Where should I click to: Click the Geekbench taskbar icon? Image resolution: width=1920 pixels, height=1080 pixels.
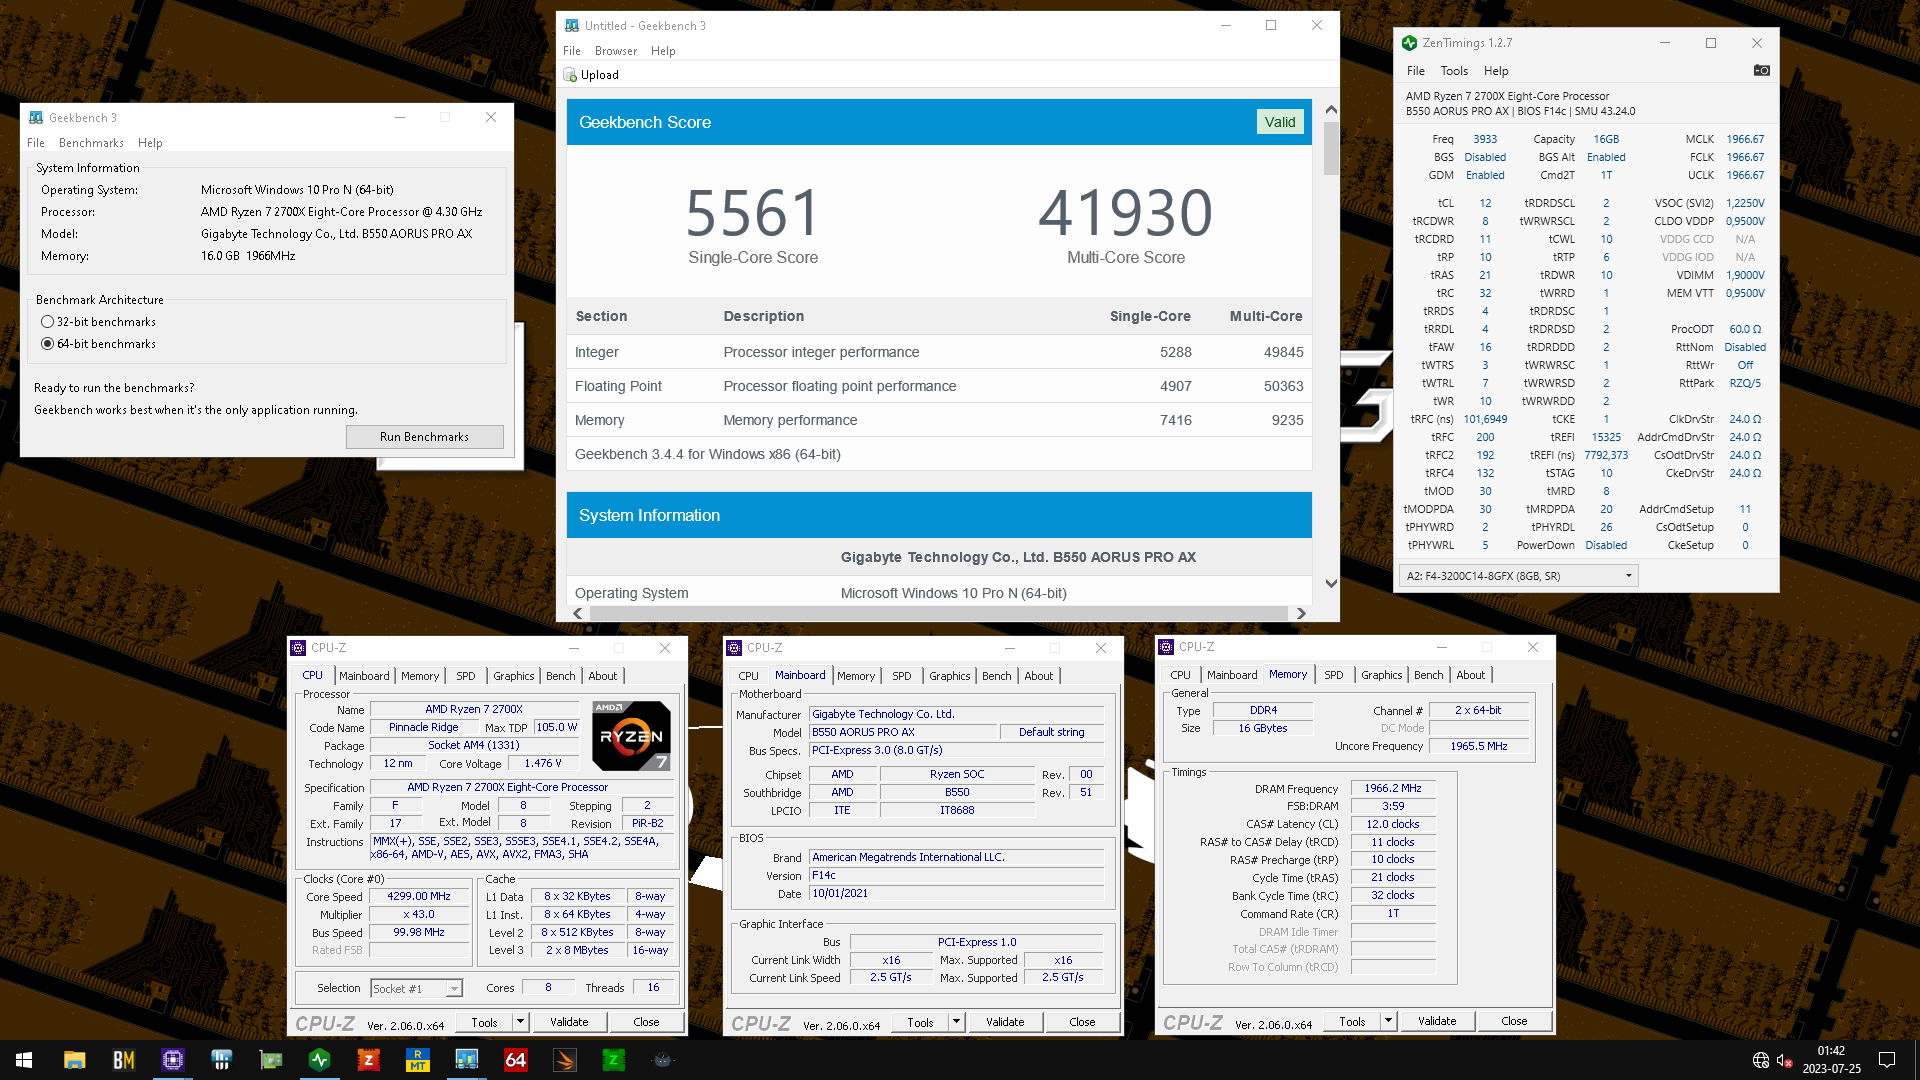tap(467, 1059)
